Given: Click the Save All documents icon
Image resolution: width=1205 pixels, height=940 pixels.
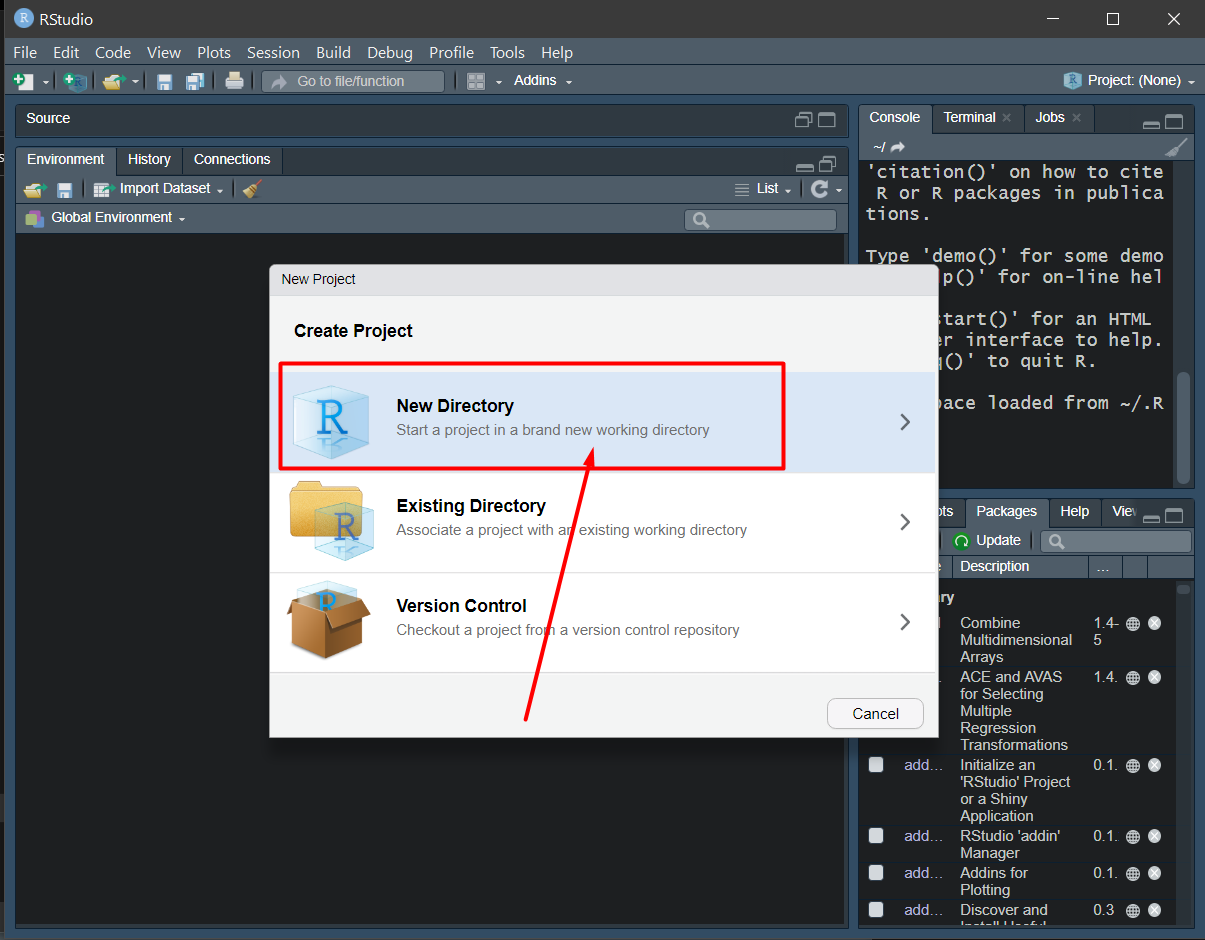Looking at the screenshot, I should [195, 81].
